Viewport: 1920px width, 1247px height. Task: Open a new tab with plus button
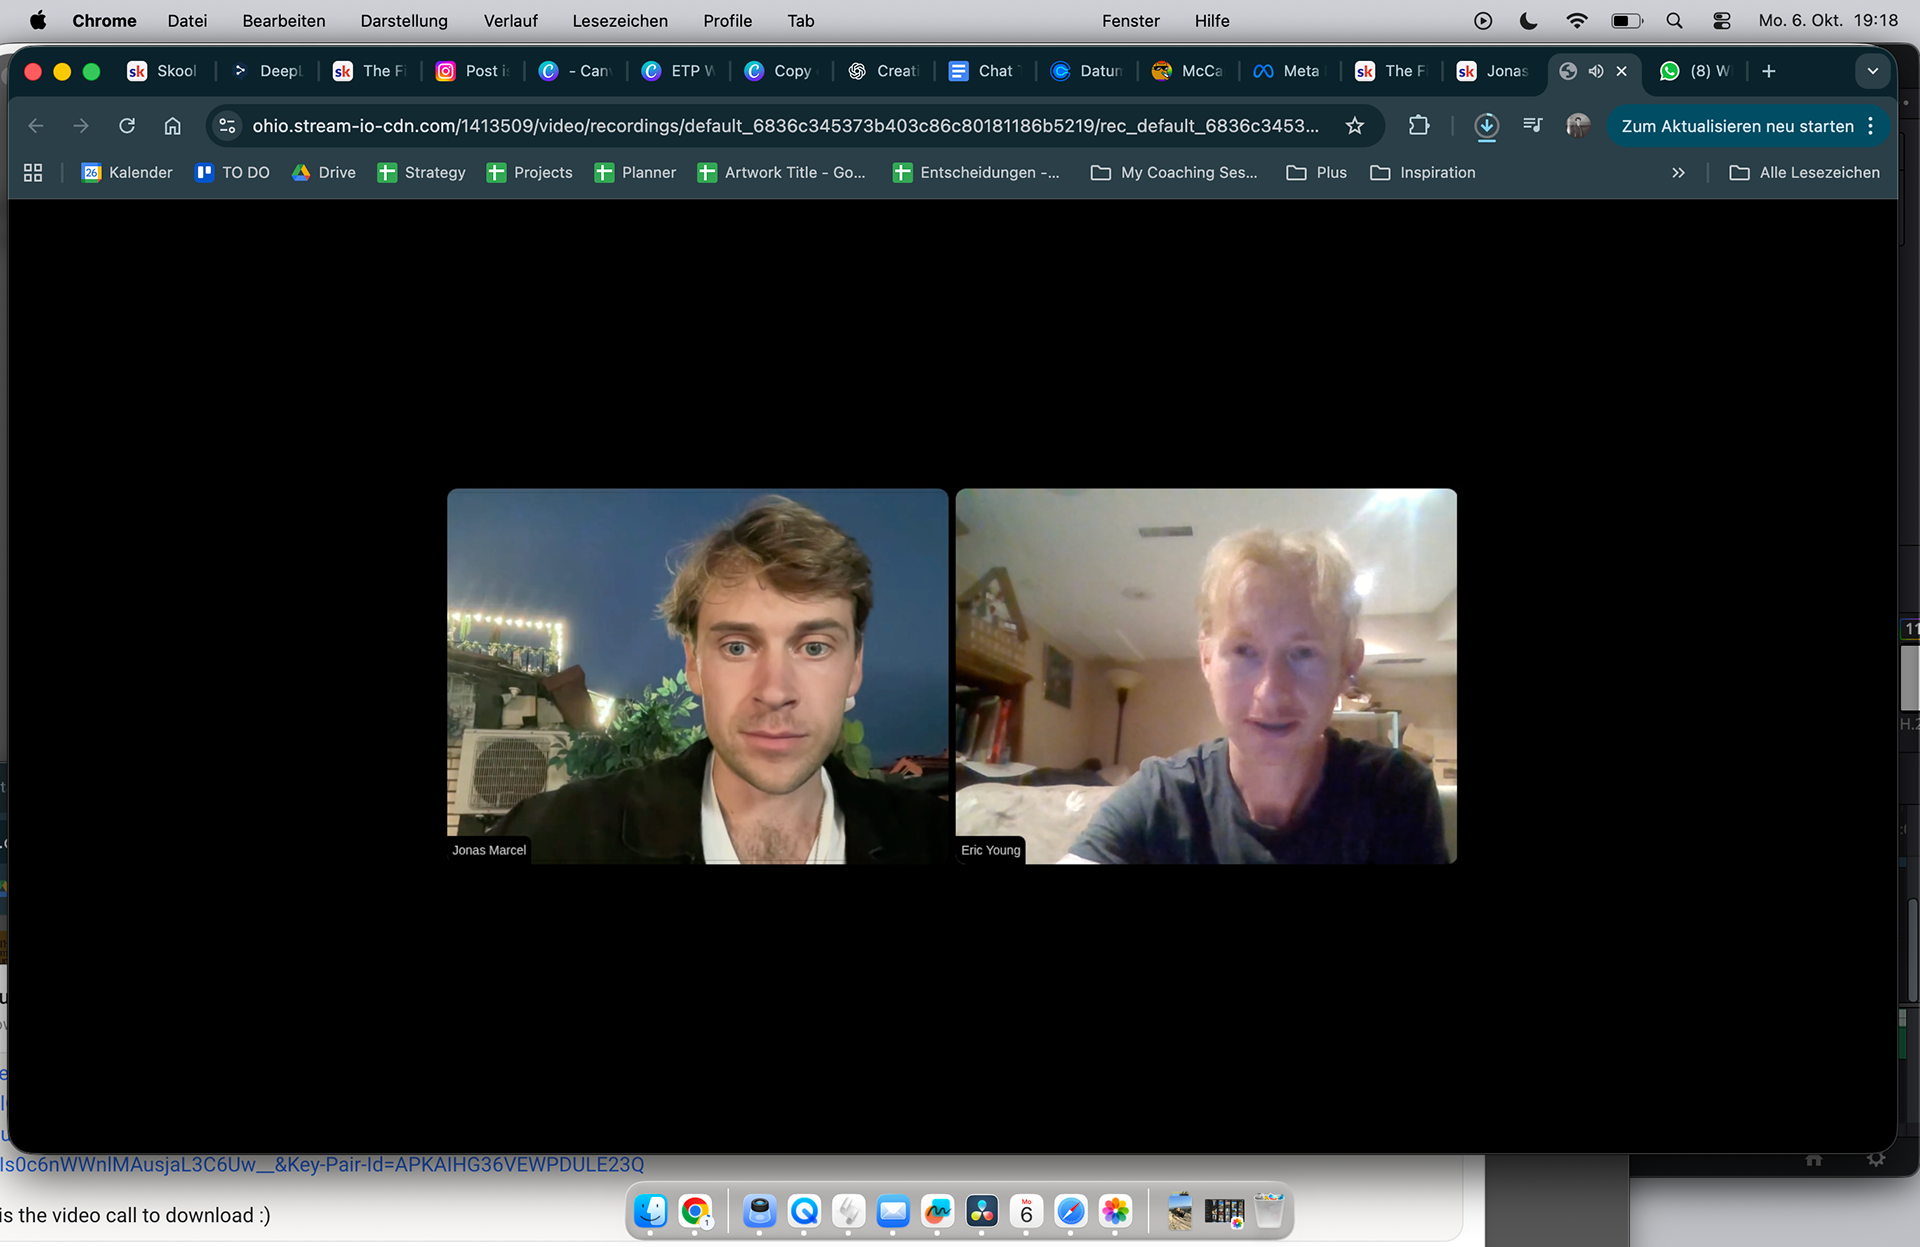pyautogui.click(x=1769, y=71)
